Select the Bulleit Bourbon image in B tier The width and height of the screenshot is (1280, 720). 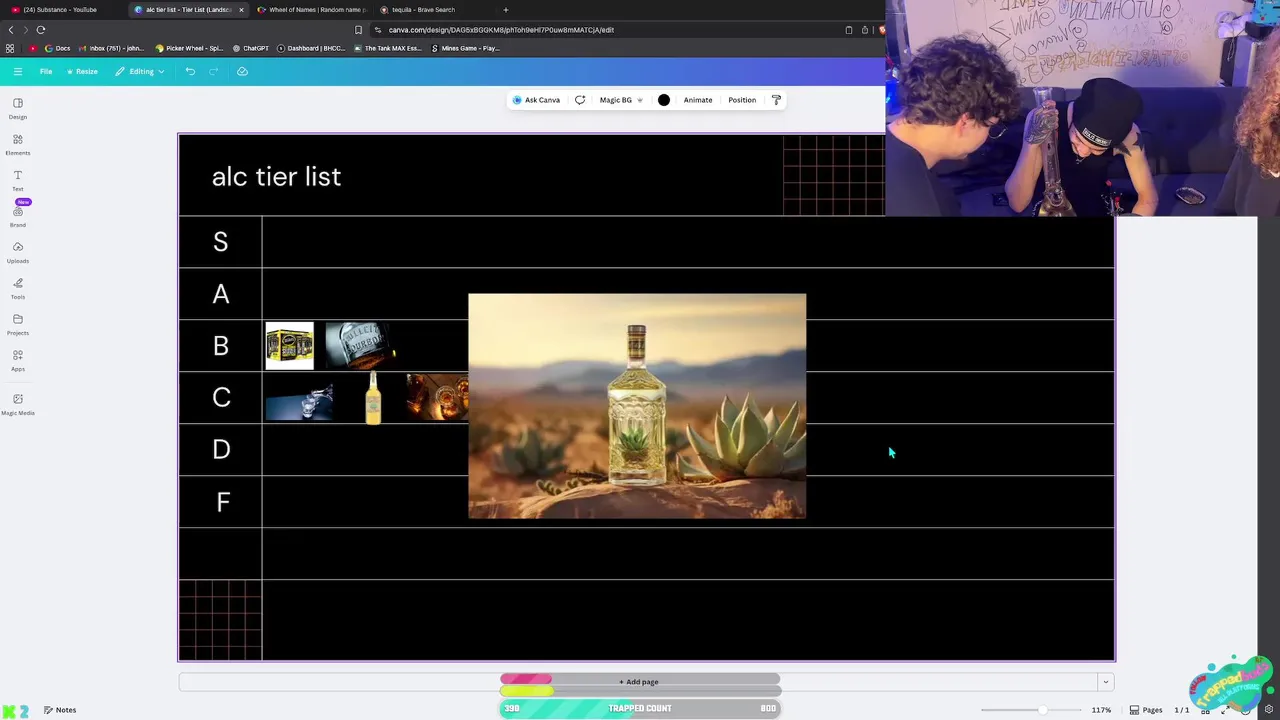(x=360, y=346)
